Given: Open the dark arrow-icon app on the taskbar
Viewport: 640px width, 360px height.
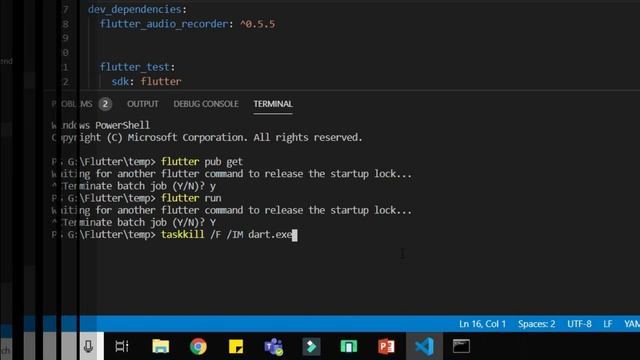Looking at the screenshot, I should coord(311,347).
